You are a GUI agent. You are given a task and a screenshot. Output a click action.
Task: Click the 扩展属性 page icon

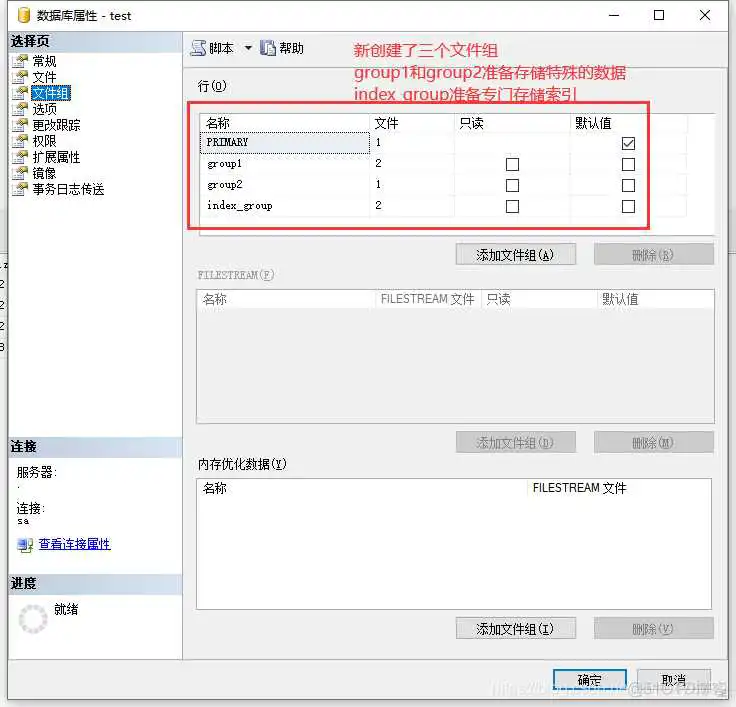coord(20,157)
